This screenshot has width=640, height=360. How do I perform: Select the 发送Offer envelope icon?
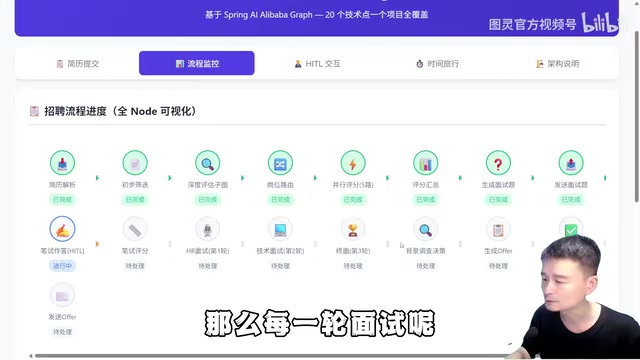pyautogui.click(x=62, y=295)
